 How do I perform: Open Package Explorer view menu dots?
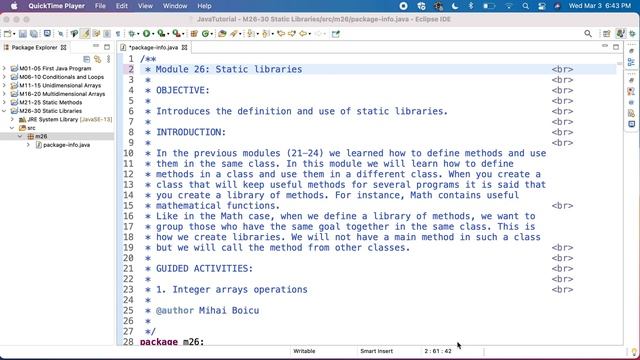(x=109, y=60)
